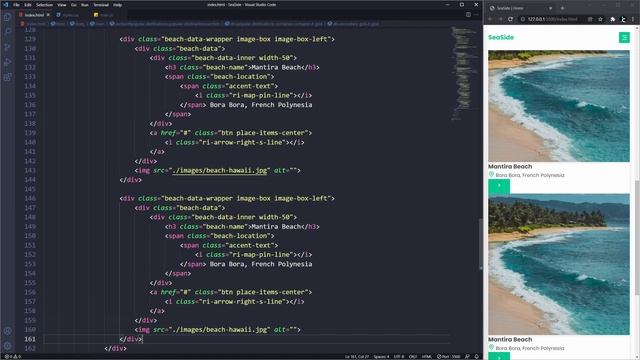Click the VS Code logo in title bar
The width and height of the screenshot is (640, 360).
pos(5,5)
